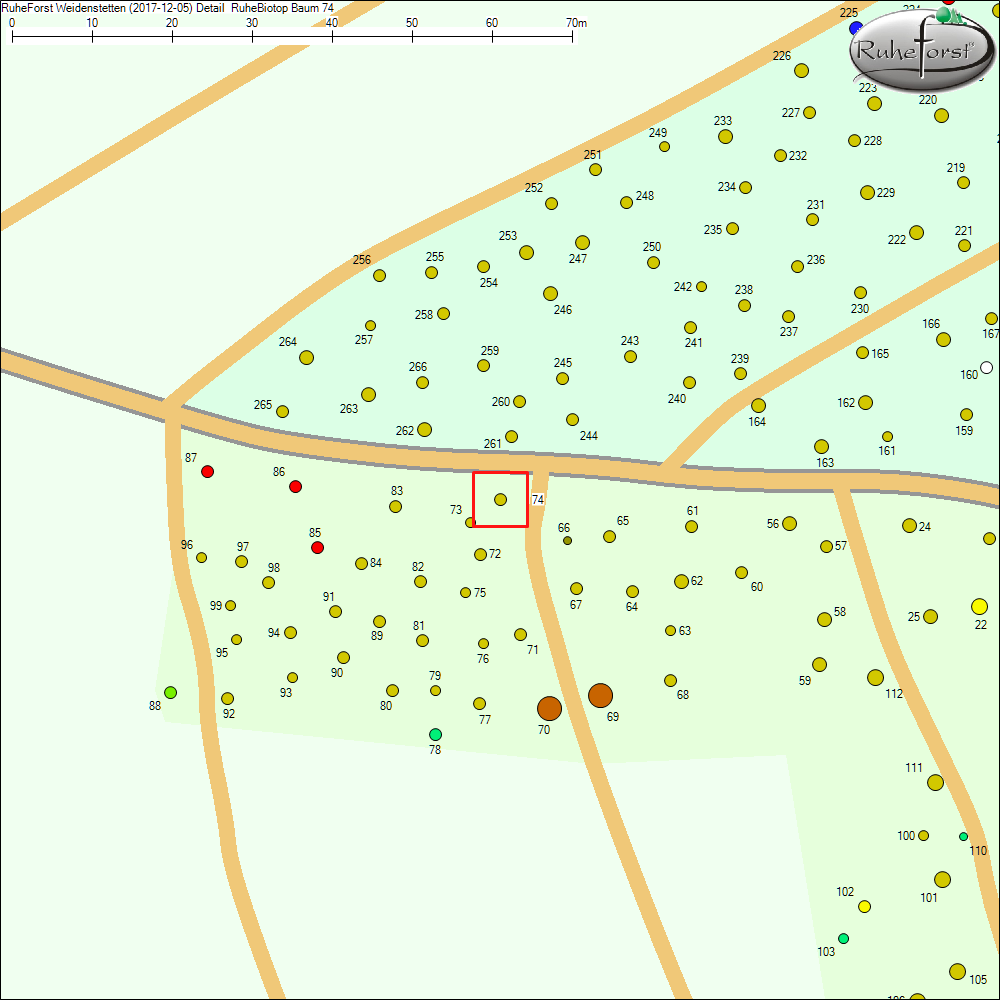The image size is (1000, 1000).
Task: Select the bright yellow tree 22 marker
Action: (x=979, y=606)
